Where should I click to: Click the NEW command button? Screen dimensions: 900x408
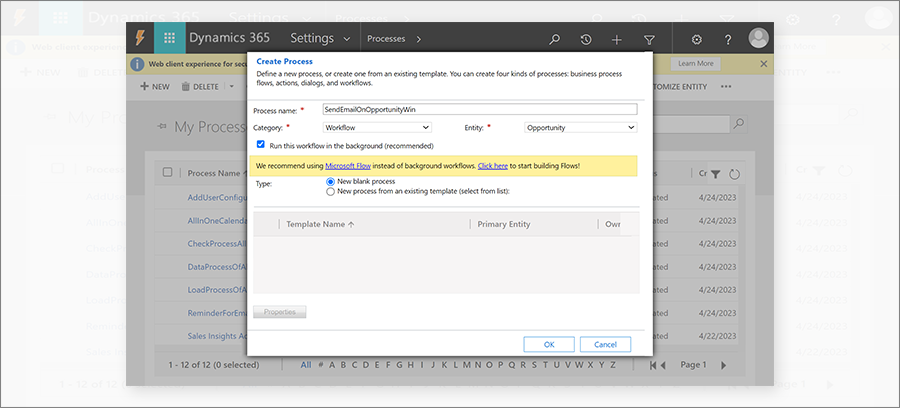pos(155,87)
